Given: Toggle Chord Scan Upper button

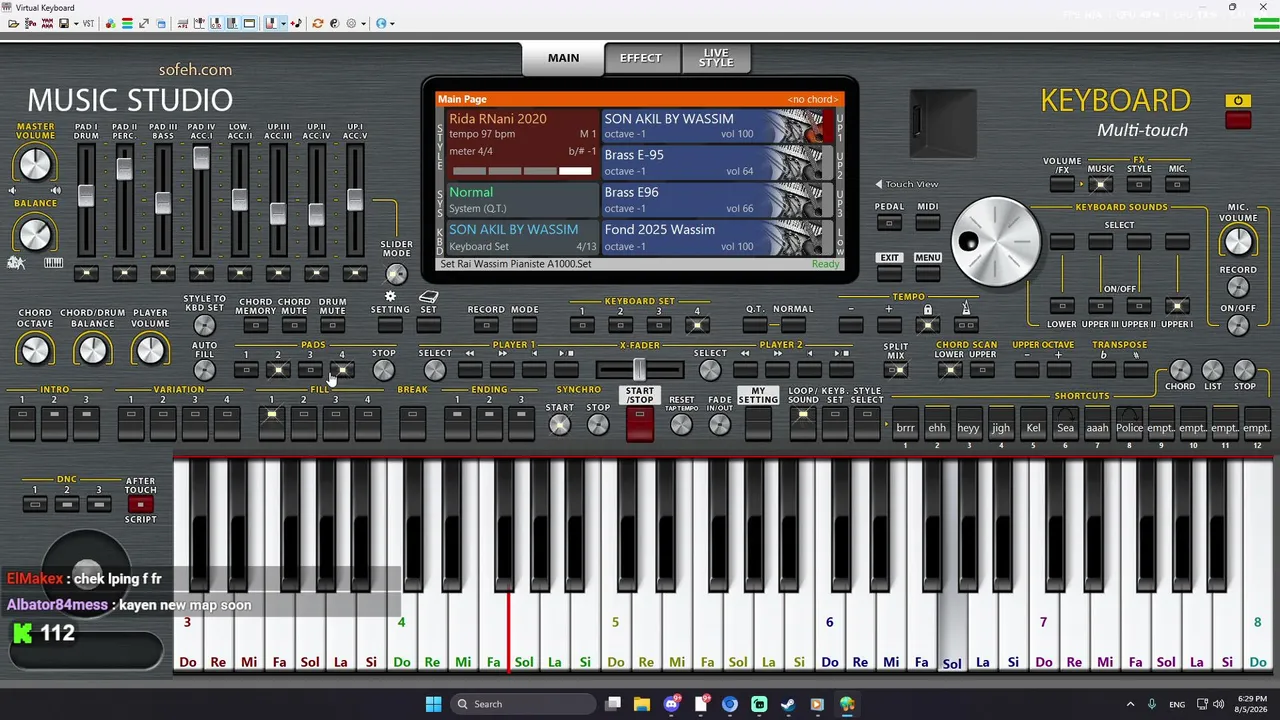Looking at the screenshot, I should pyautogui.click(x=982, y=370).
